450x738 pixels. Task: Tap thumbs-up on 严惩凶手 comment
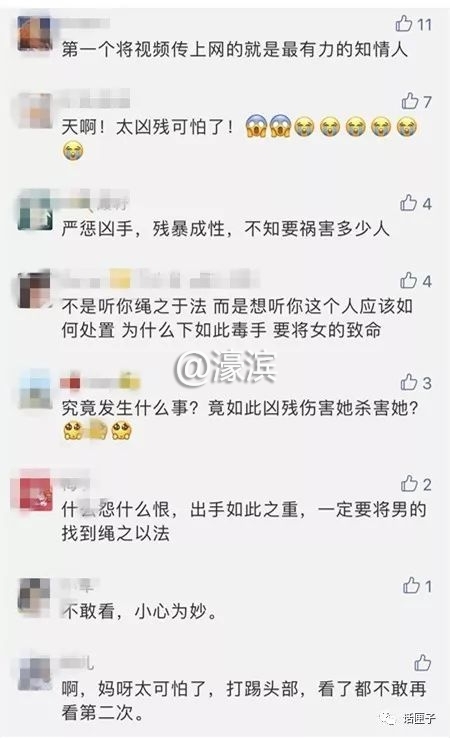[x=409, y=203]
